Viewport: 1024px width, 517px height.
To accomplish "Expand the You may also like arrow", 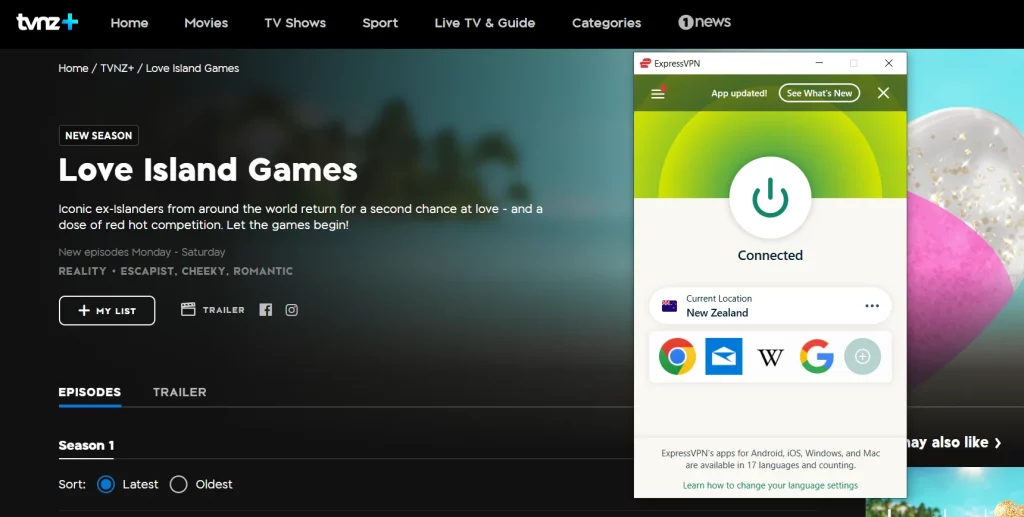I will click(x=998, y=443).
